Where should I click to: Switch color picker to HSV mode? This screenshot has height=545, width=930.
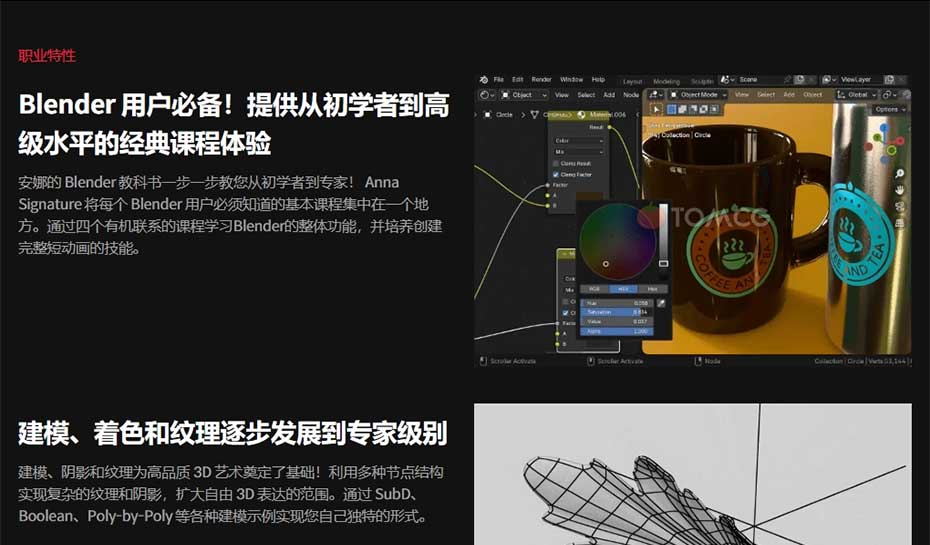click(x=623, y=289)
